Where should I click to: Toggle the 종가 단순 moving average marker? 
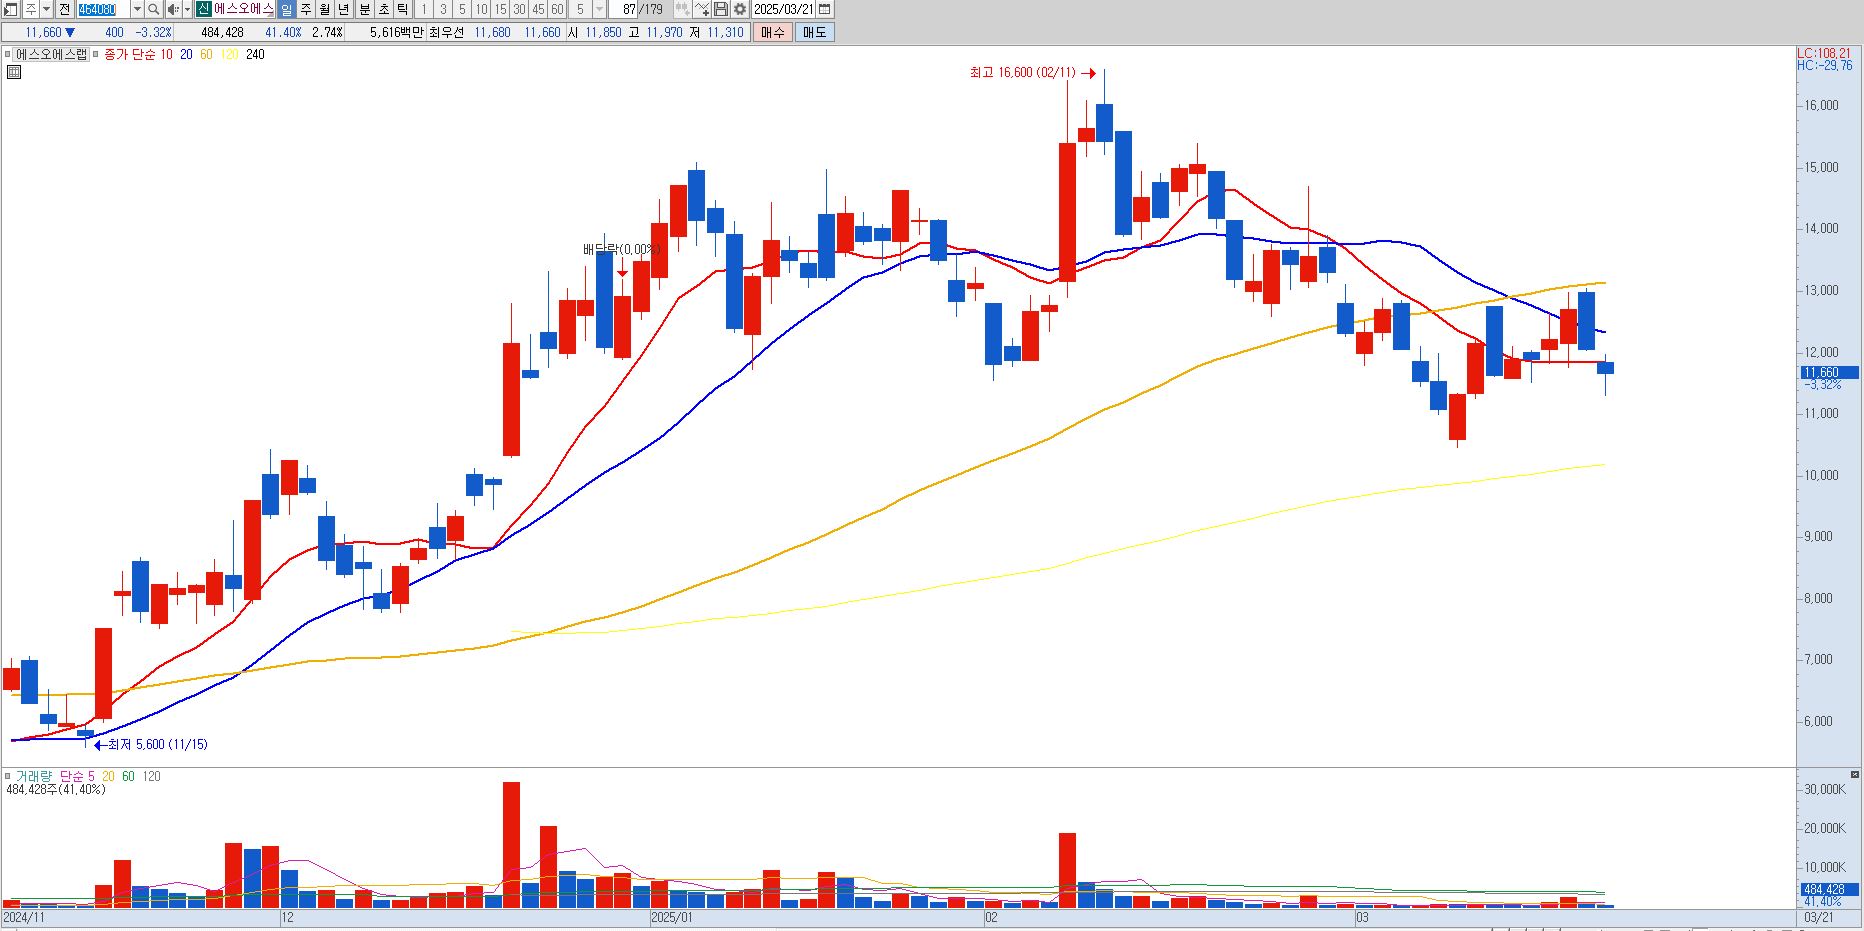click(95, 54)
